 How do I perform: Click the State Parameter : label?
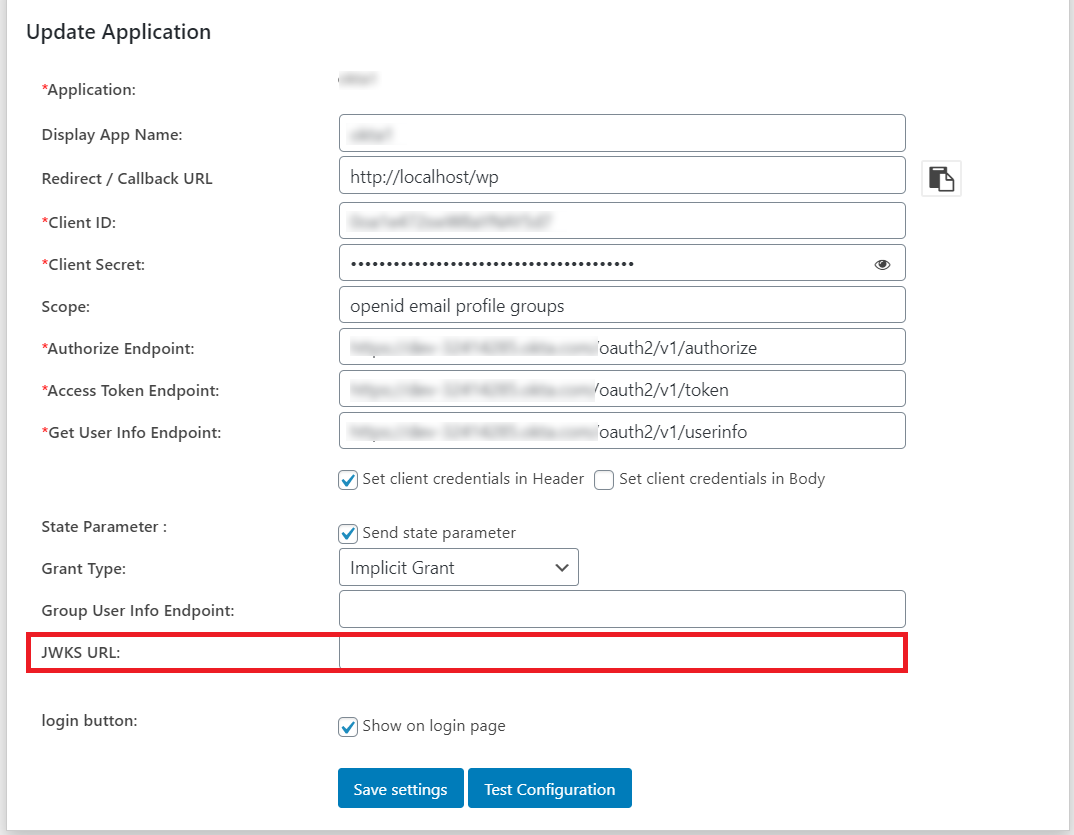point(104,527)
